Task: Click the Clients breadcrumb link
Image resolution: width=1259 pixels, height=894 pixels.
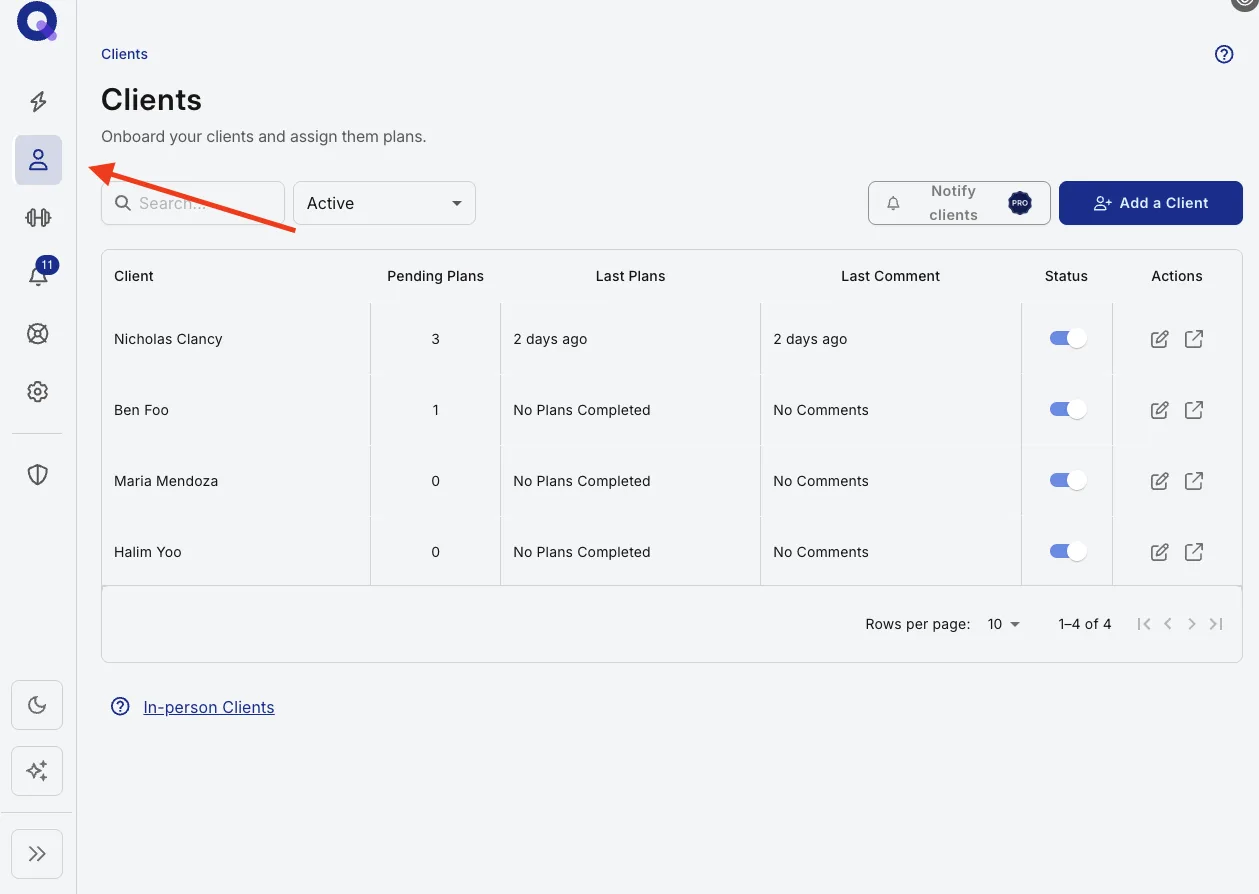Action: [124, 54]
